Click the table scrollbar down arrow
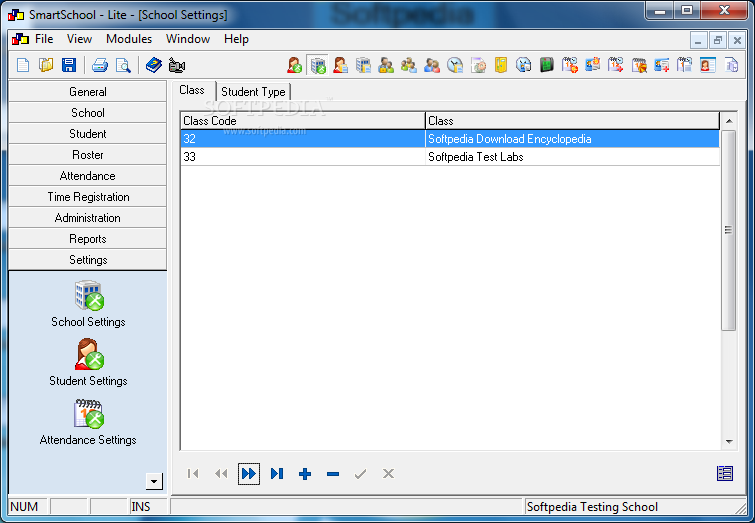This screenshot has height=523, width=755. click(x=729, y=442)
